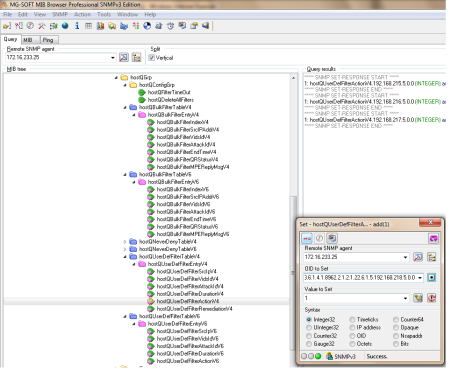
Task: Open the Tools menu
Action: click(104, 14)
